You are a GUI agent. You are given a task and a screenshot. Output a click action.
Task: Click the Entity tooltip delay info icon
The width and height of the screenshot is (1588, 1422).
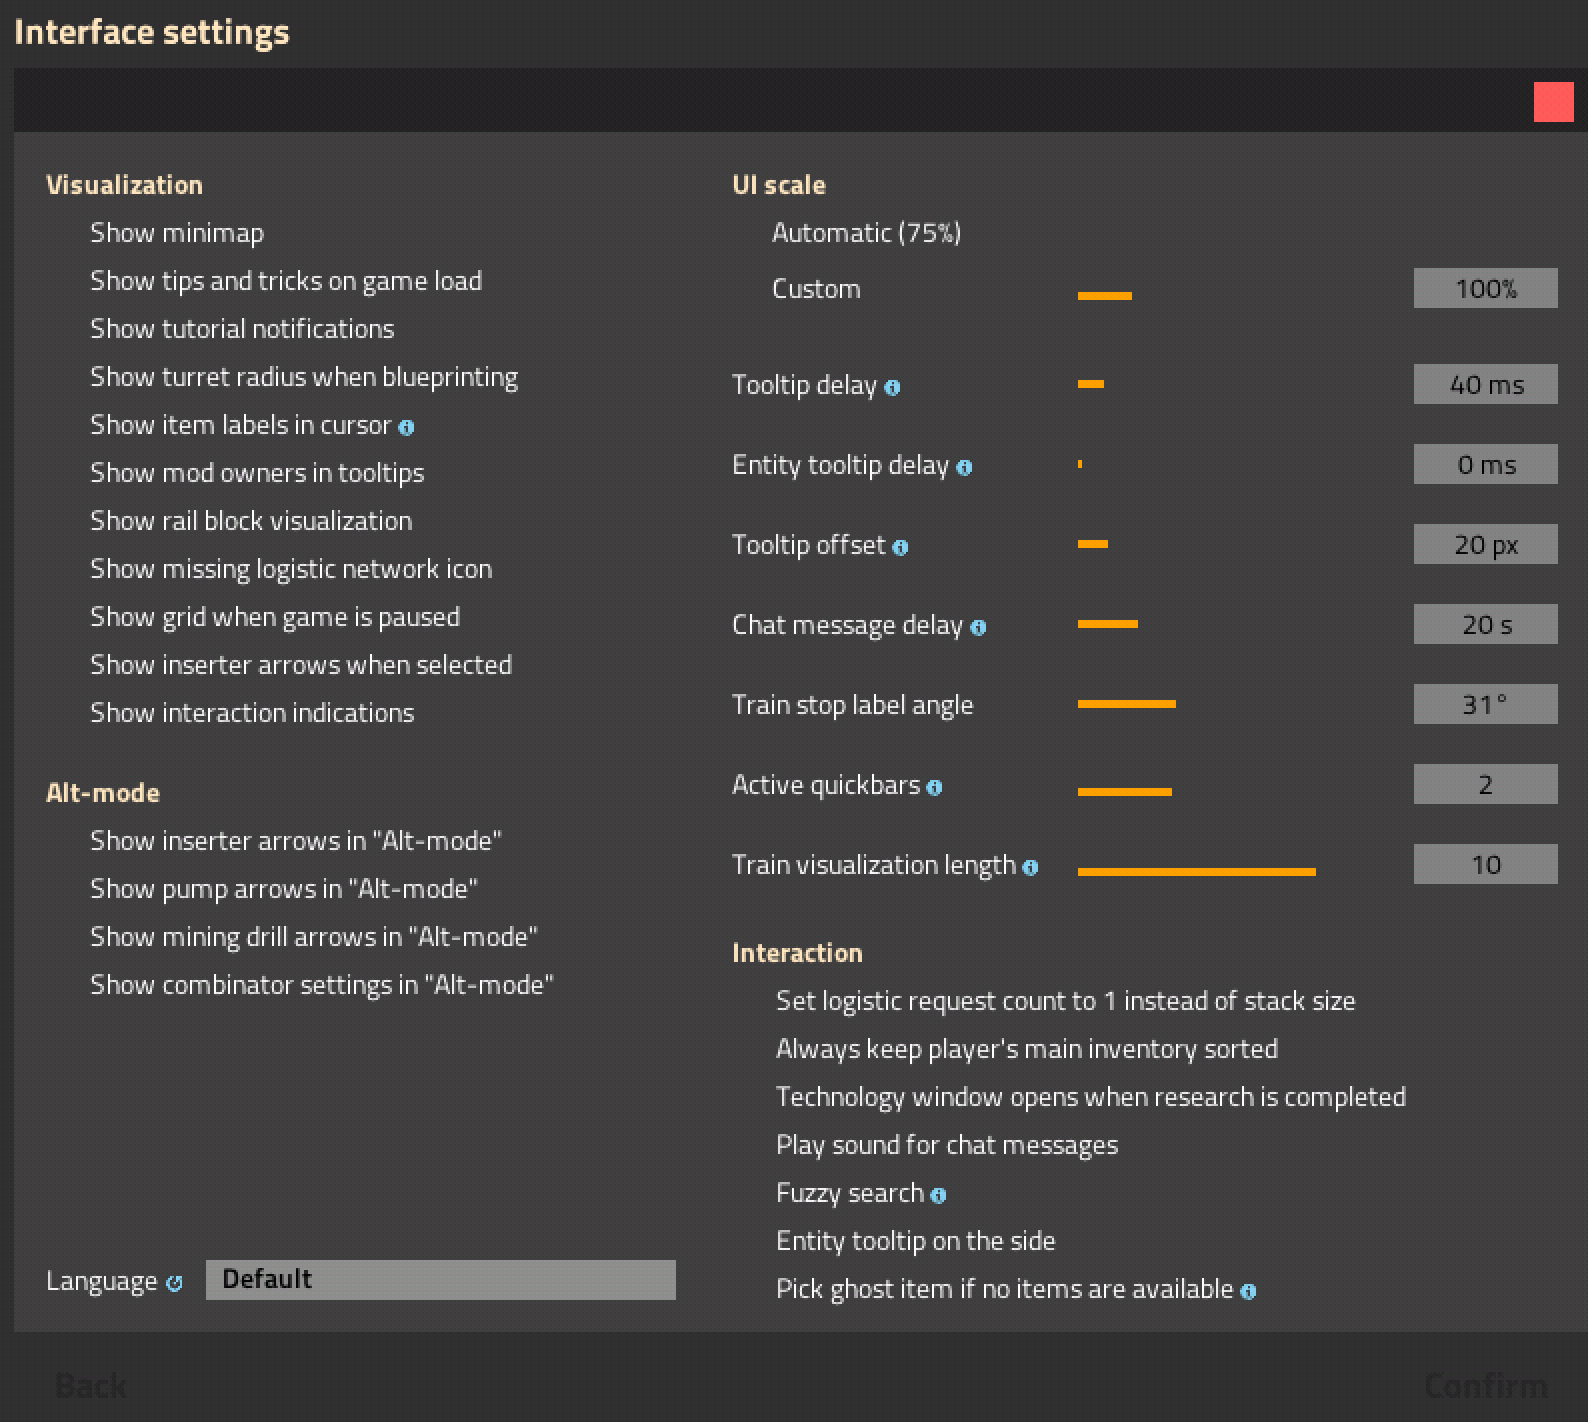coord(964,467)
